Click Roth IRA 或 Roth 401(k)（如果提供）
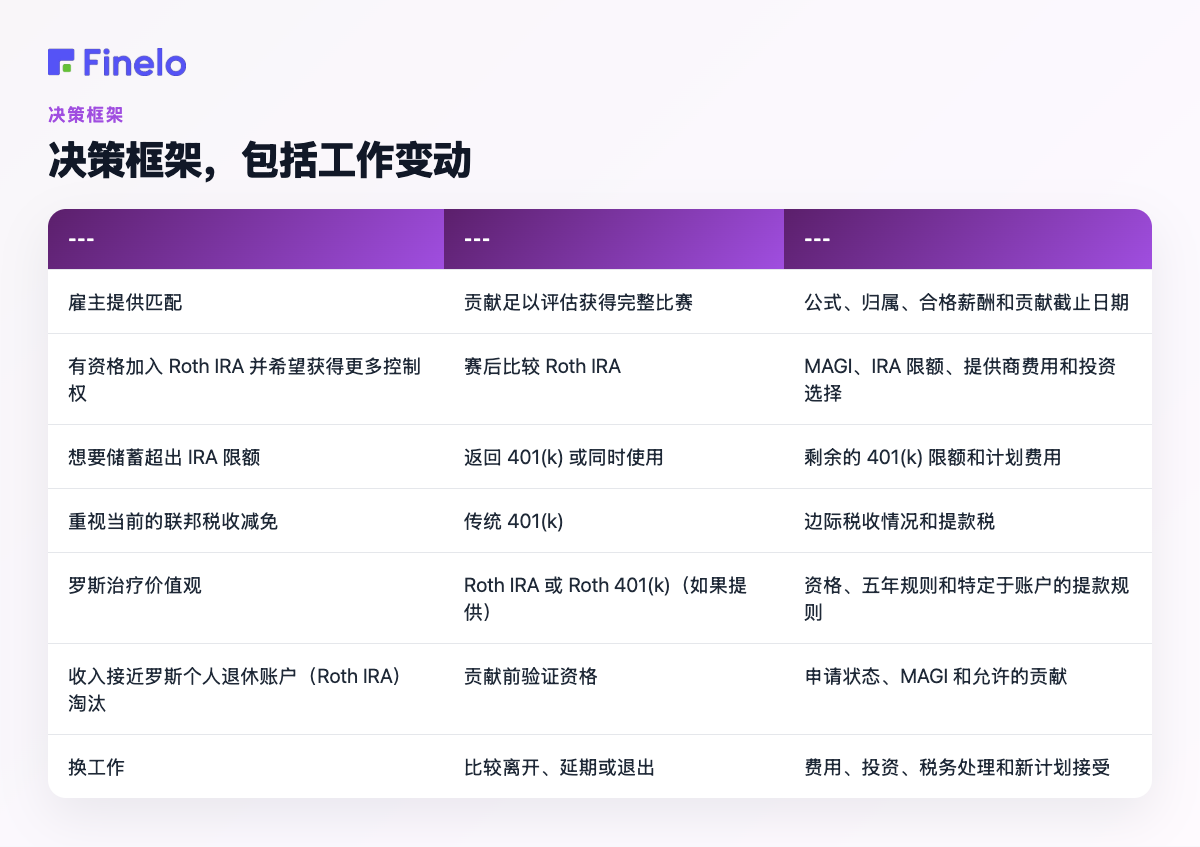1200x847 pixels. [x=614, y=598]
